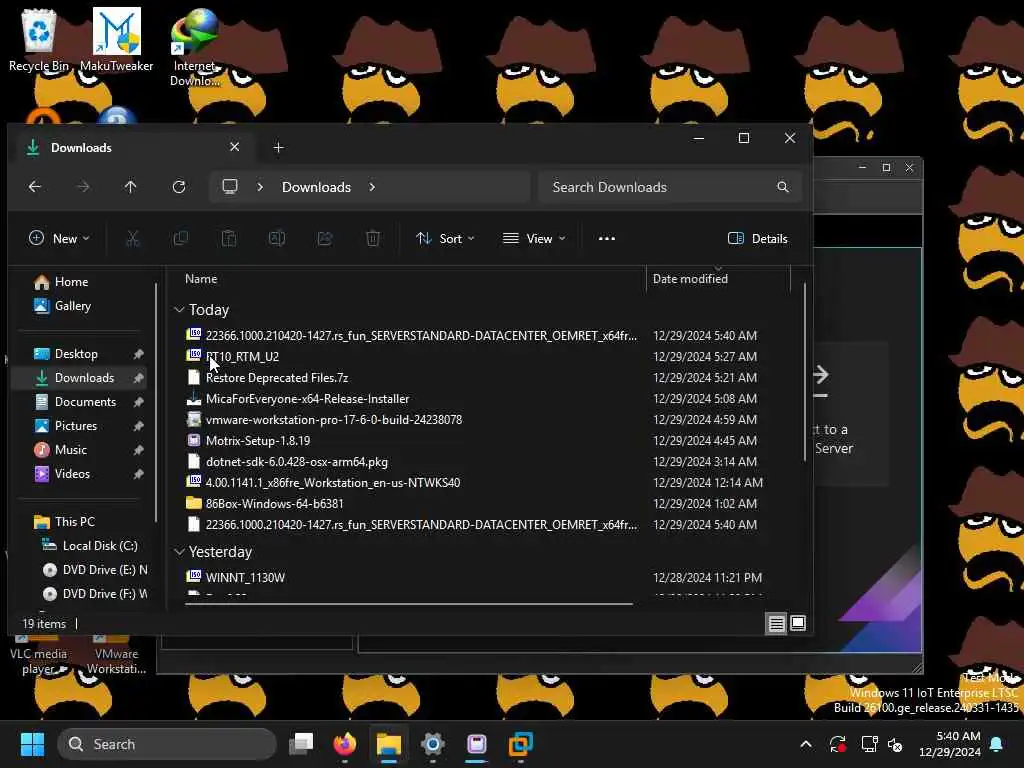Screen dimensions: 1024x768
Task: Switch to large thumbnails view icon
Action: tap(798, 624)
